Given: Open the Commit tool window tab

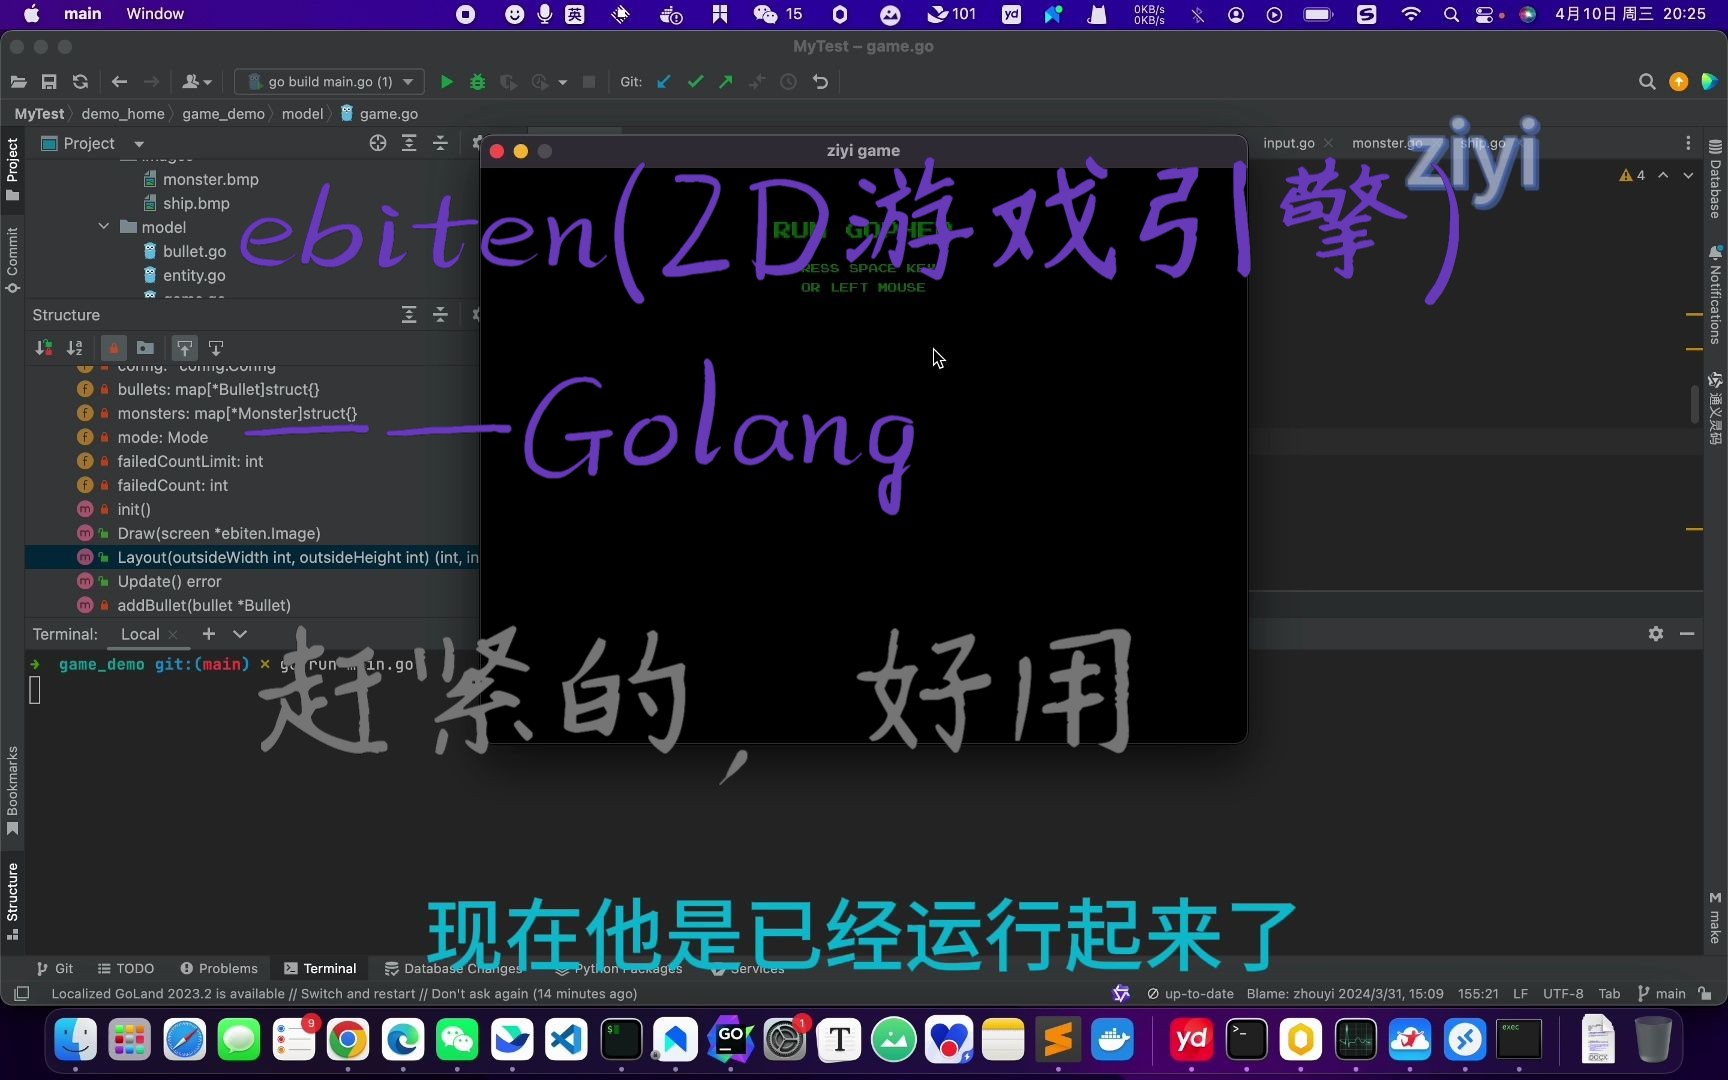Looking at the screenshot, I should (x=12, y=260).
